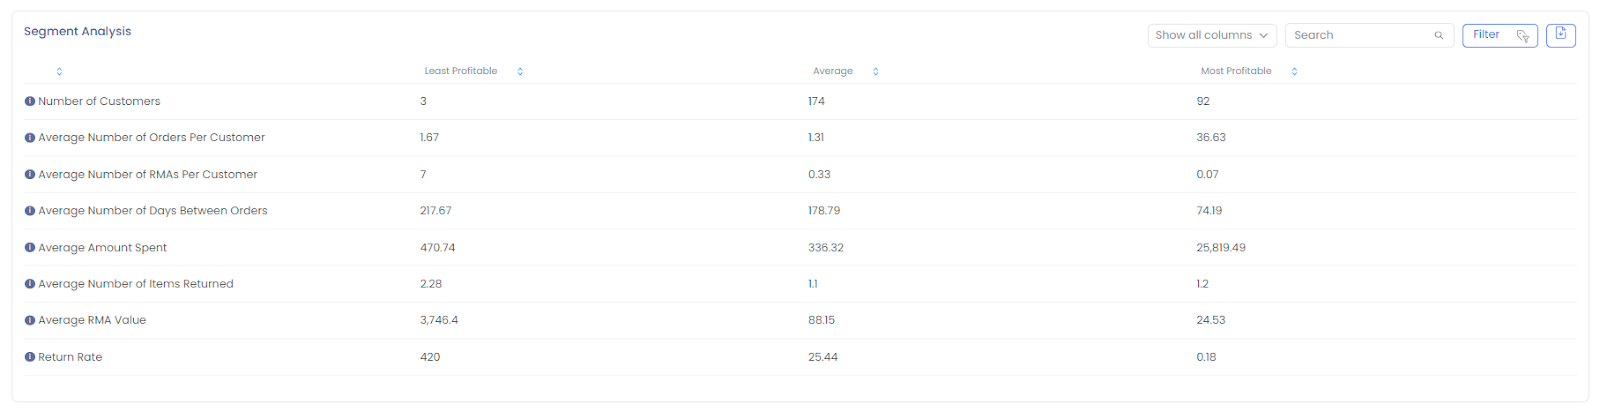Sort the first unnamed metric column

point(59,71)
